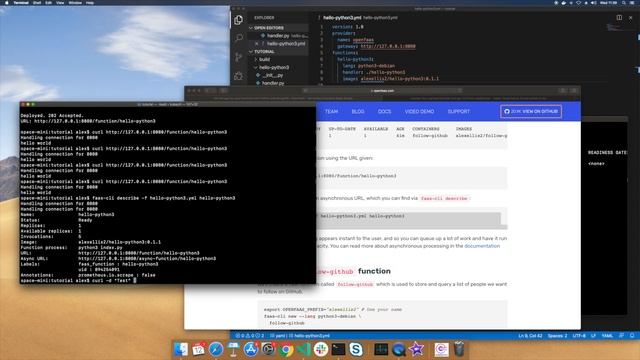
Task: Click the browser address bar showing openfaas.com
Action: pos(382,91)
